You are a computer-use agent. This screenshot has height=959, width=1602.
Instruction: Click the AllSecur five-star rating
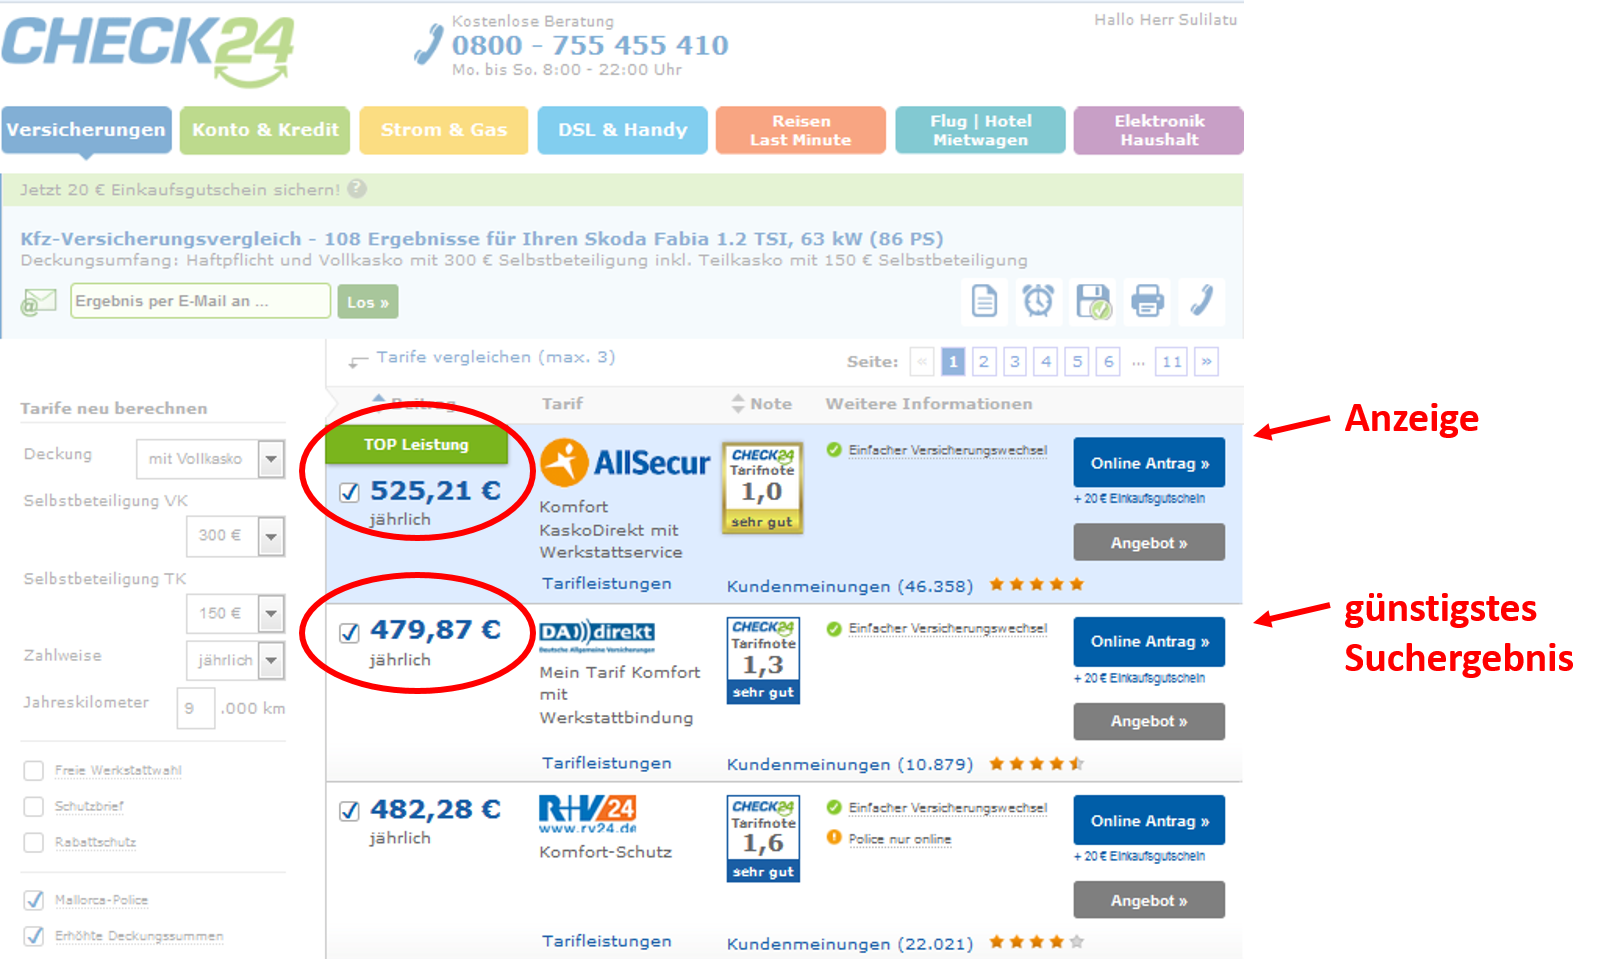(1037, 584)
